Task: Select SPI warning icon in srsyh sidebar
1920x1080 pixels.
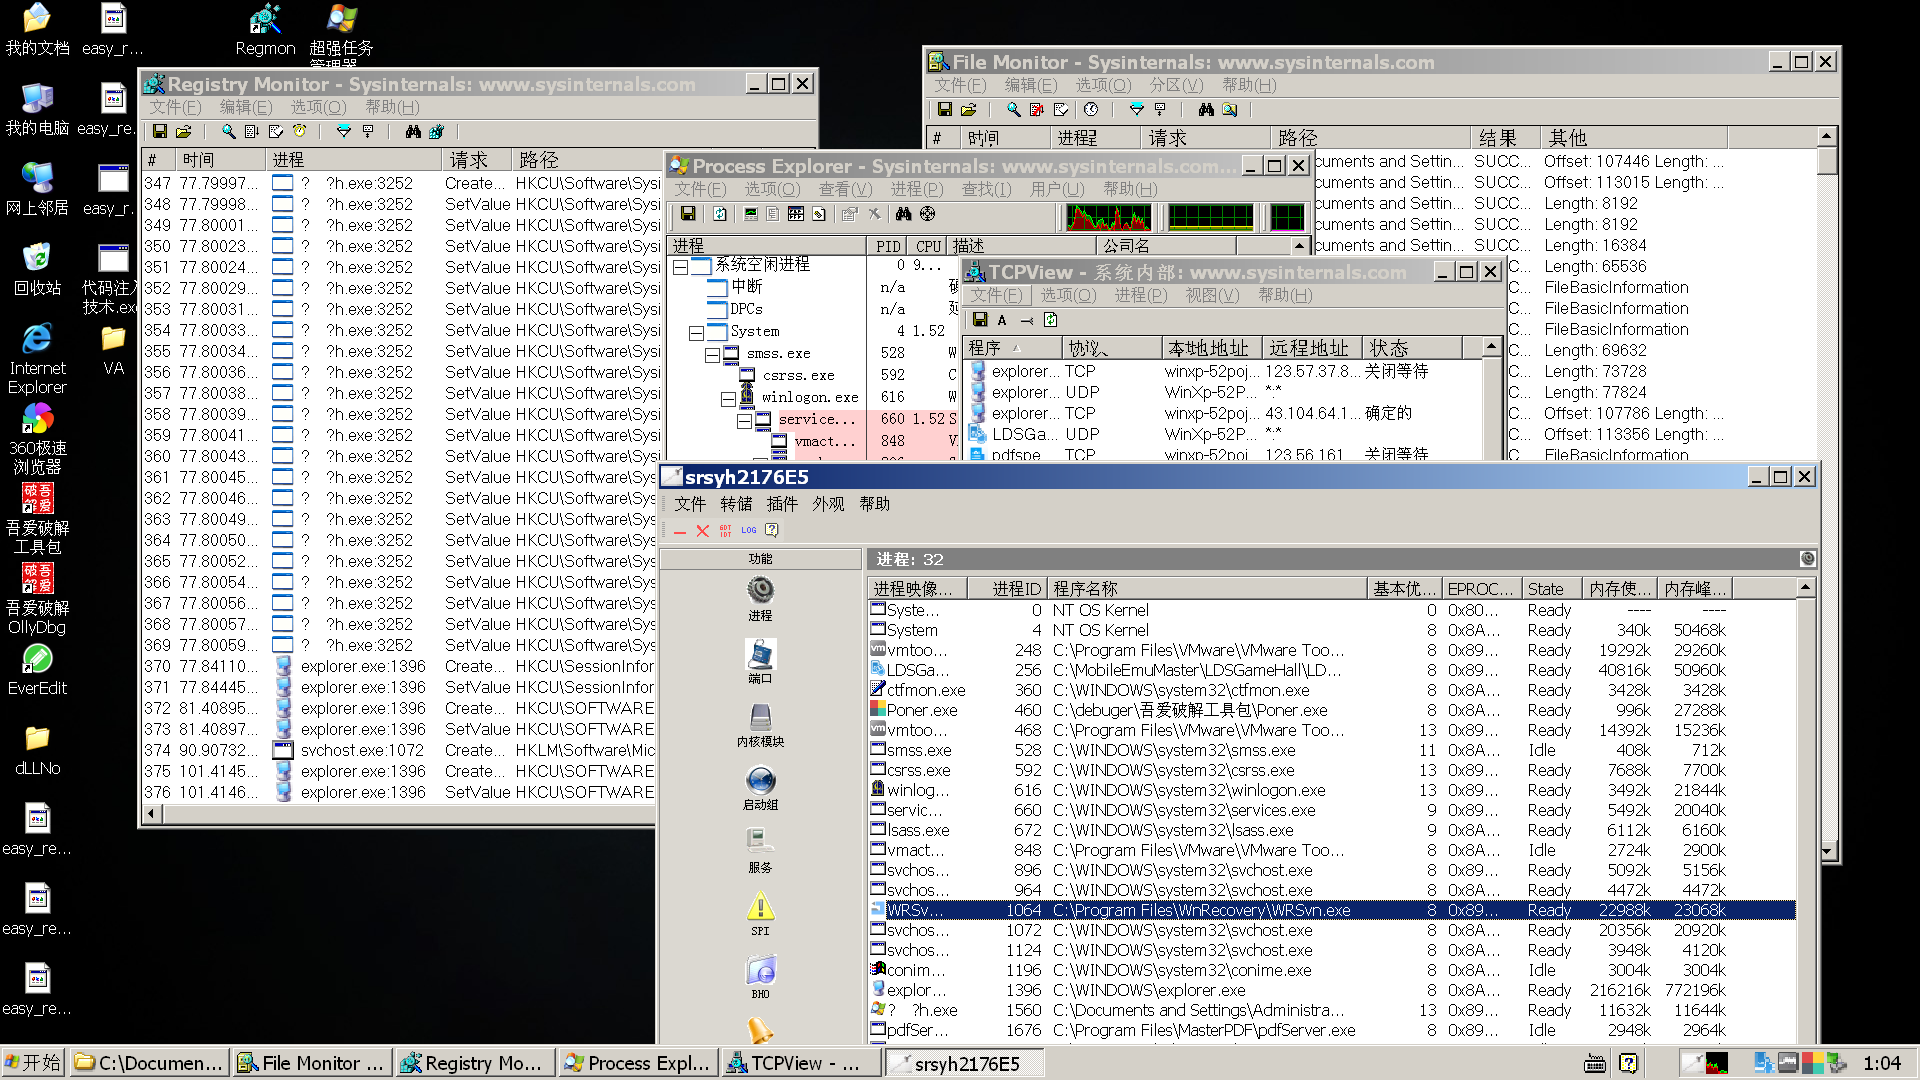Action: (x=760, y=907)
